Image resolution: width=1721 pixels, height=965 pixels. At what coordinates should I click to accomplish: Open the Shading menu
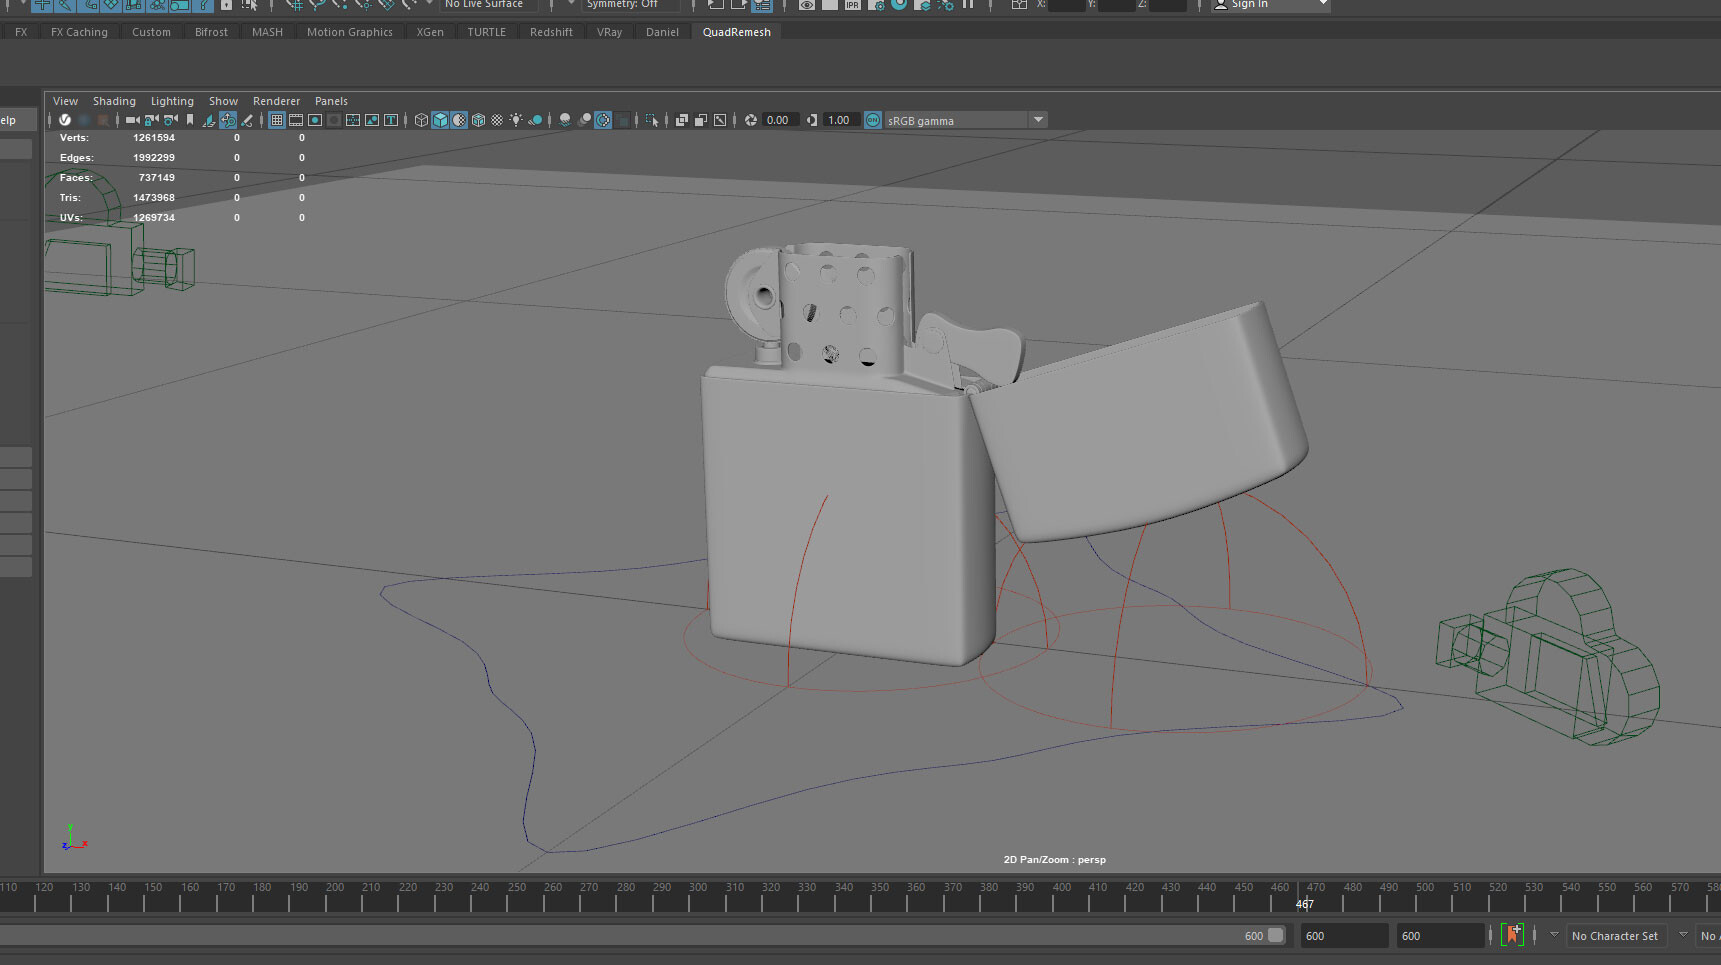click(x=114, y=100)
